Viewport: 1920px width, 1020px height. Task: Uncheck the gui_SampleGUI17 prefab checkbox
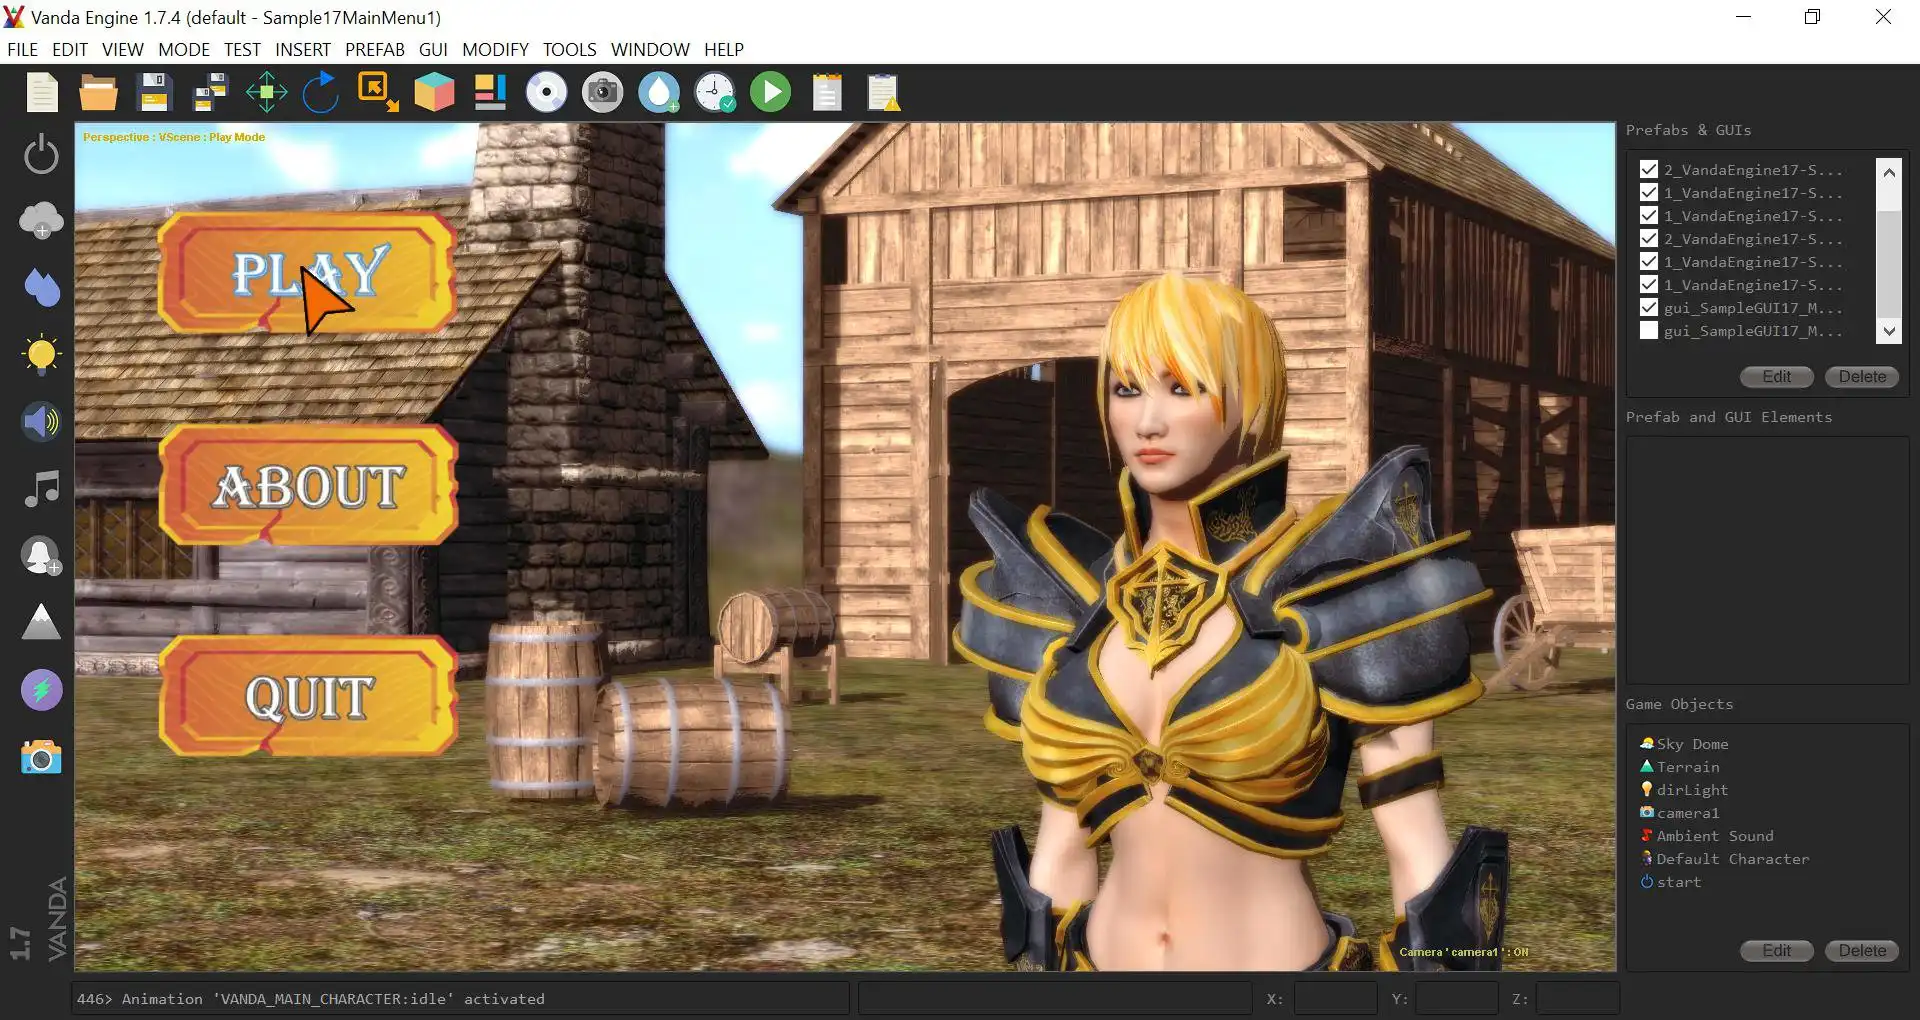click(1648, 307)
